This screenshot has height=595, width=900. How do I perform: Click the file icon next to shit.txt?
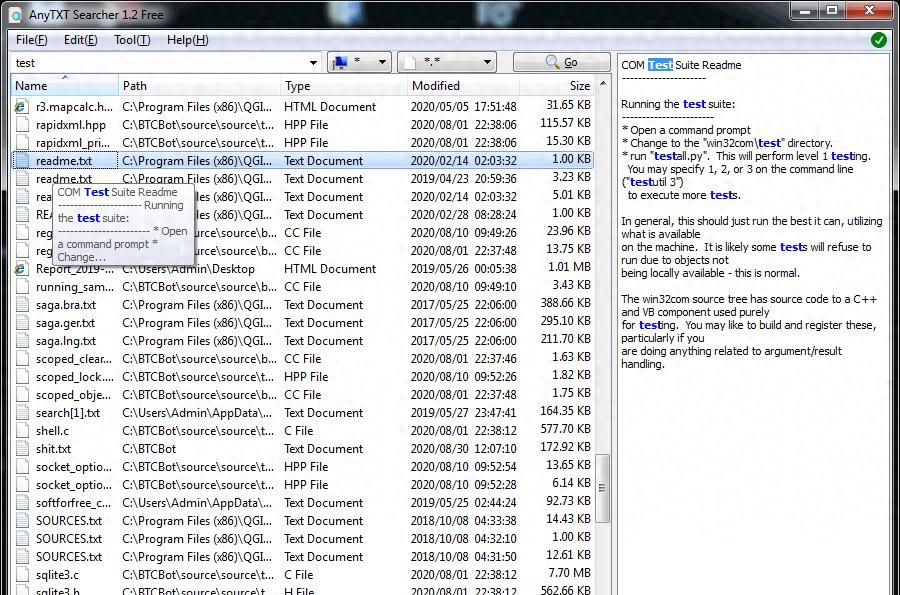click(22, 449)
